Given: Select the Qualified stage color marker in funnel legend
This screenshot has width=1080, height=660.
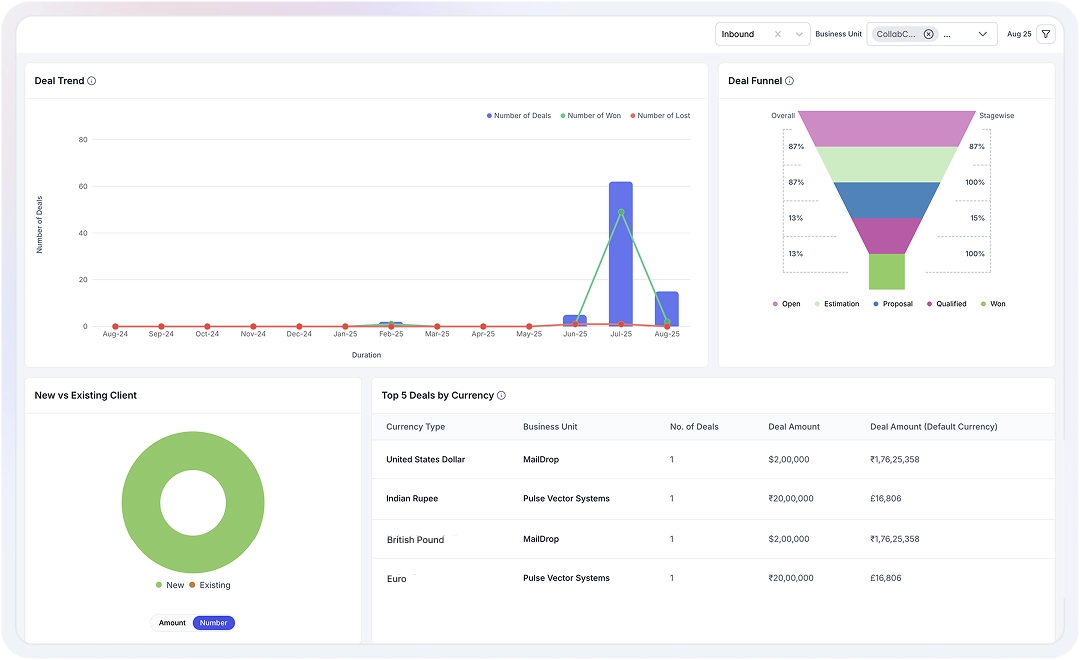Looking at the screenshot, I should [x=931, y=303].
